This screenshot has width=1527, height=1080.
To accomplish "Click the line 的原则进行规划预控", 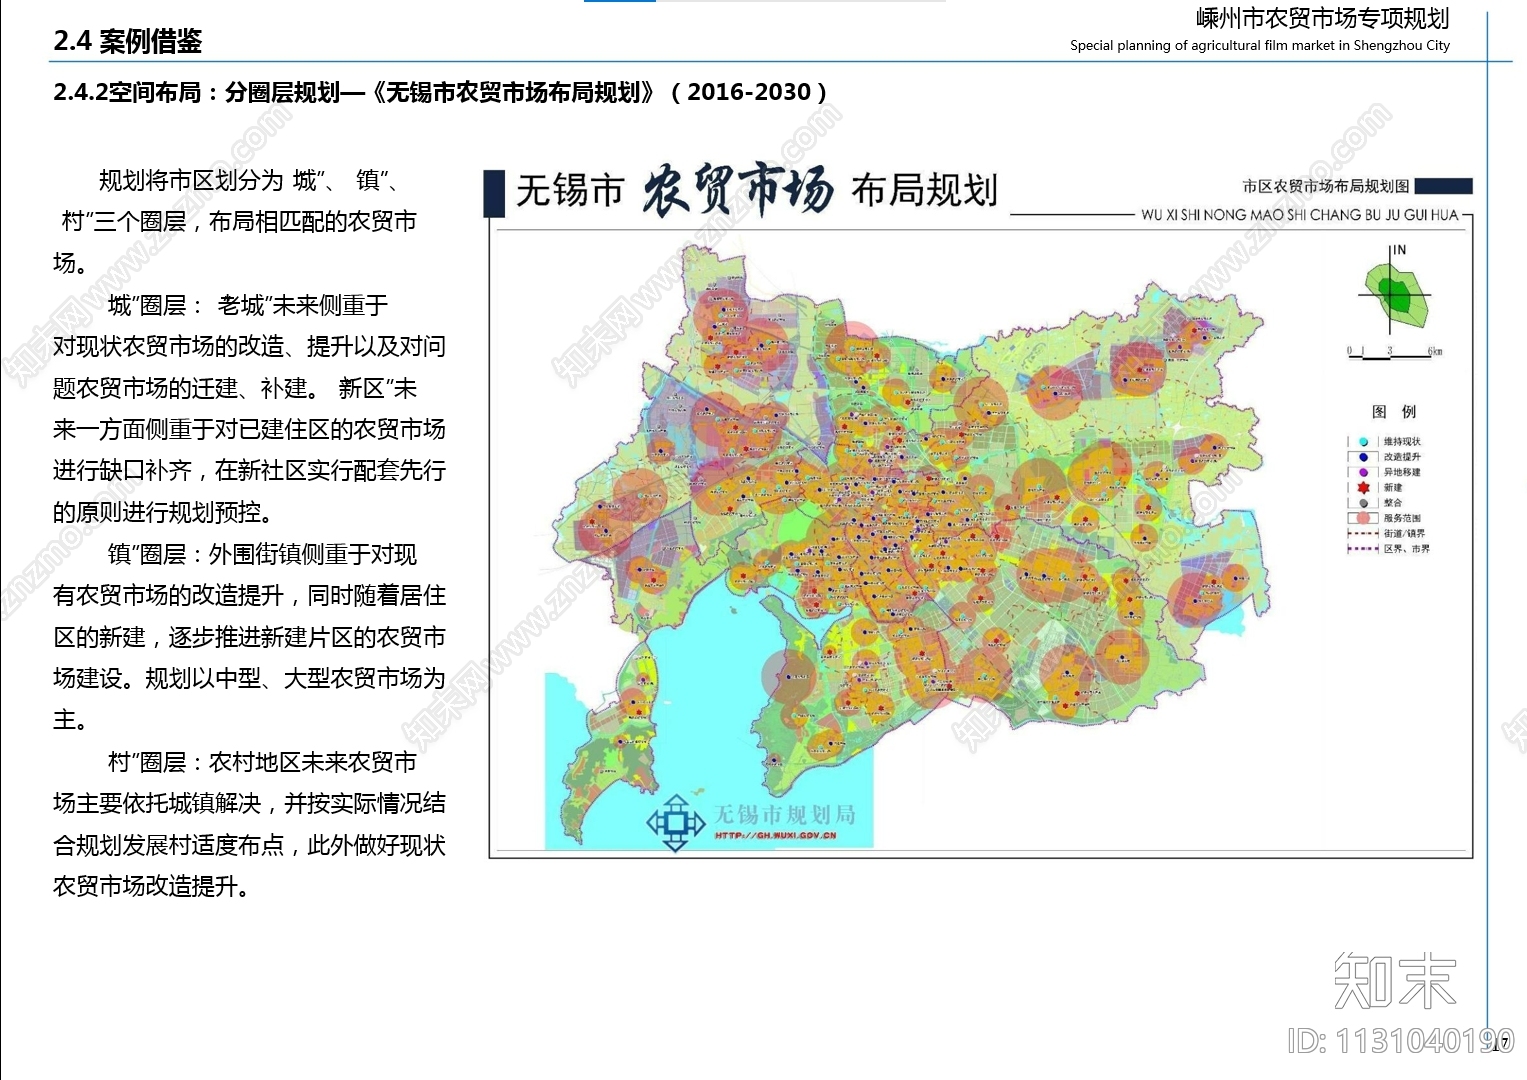I will click(163, 512).
